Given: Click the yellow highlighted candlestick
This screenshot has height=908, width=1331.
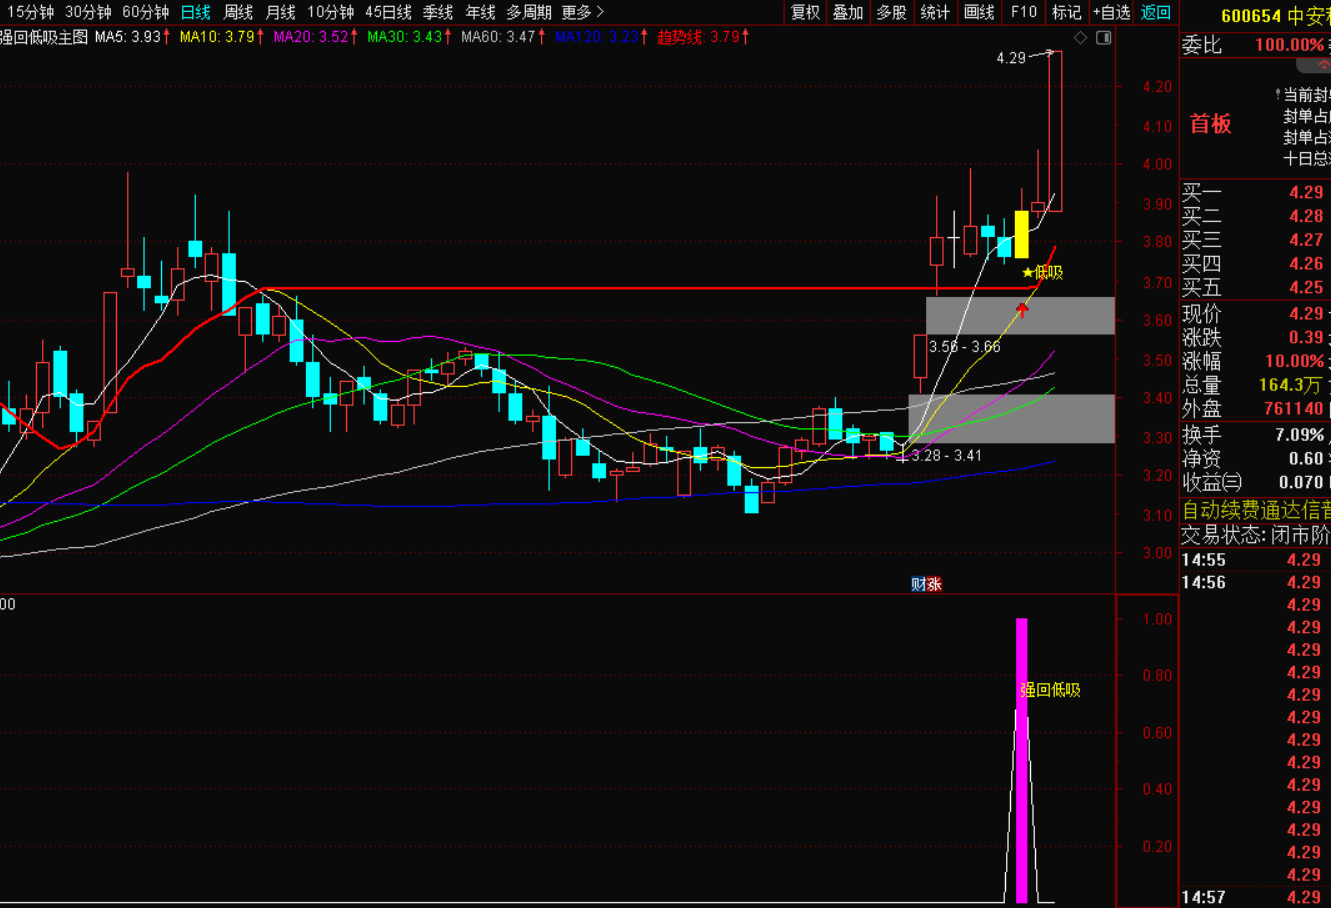Looking at the screenshot, I should 1022,234.
